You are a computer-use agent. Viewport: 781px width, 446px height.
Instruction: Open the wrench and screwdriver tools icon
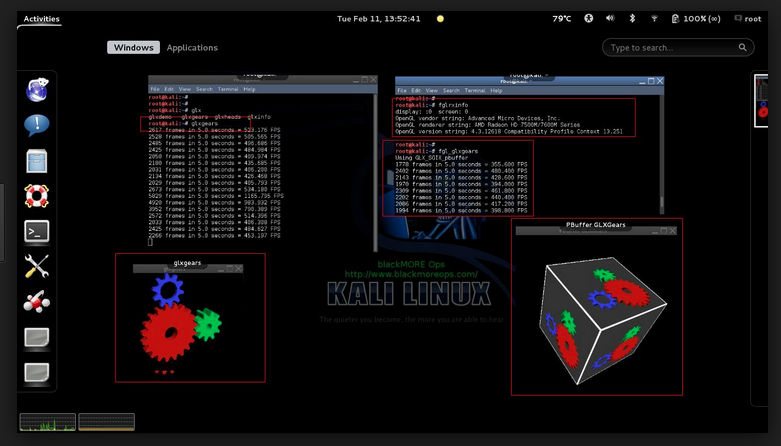37,266
